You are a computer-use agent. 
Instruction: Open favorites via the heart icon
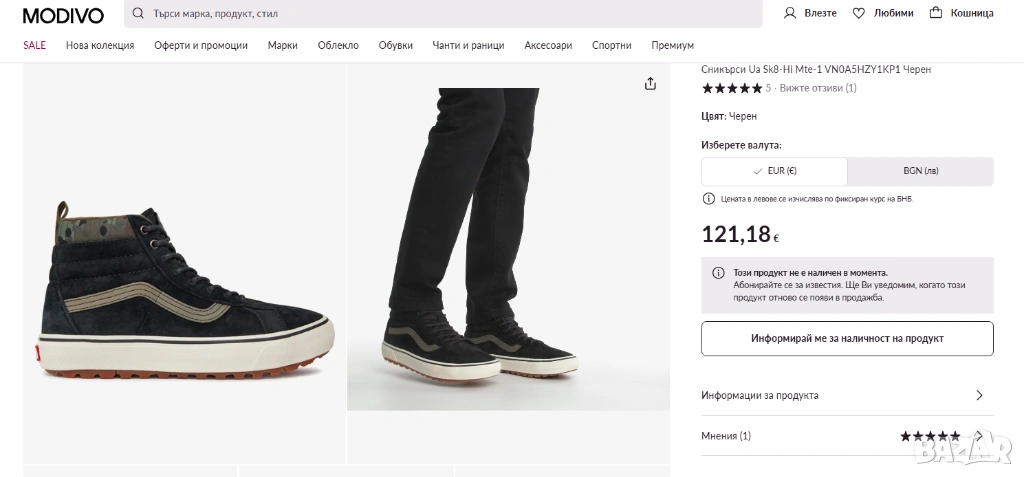coord(858,13)
